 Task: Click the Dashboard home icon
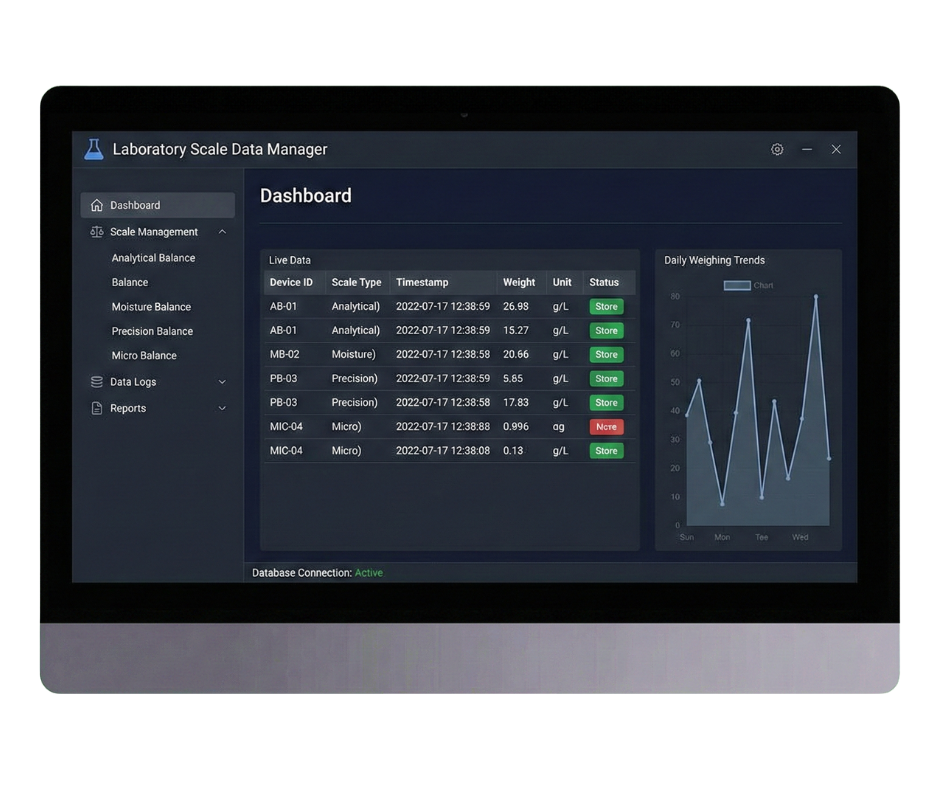tap(97, 205)
